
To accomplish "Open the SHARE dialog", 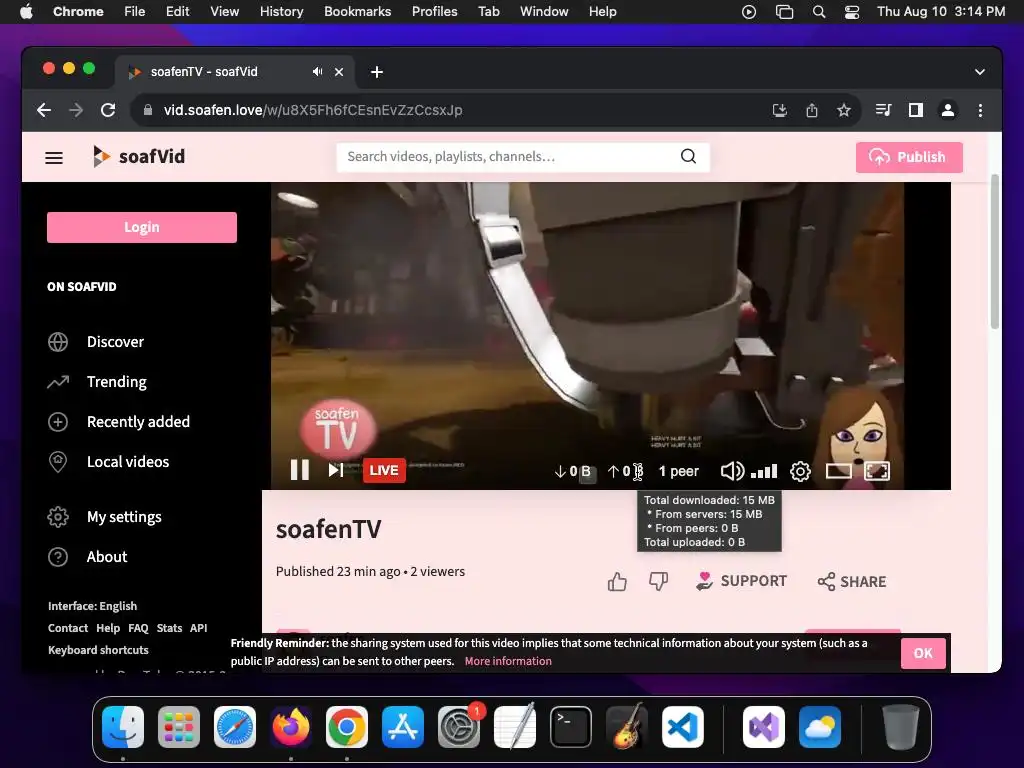I will 852,582.
